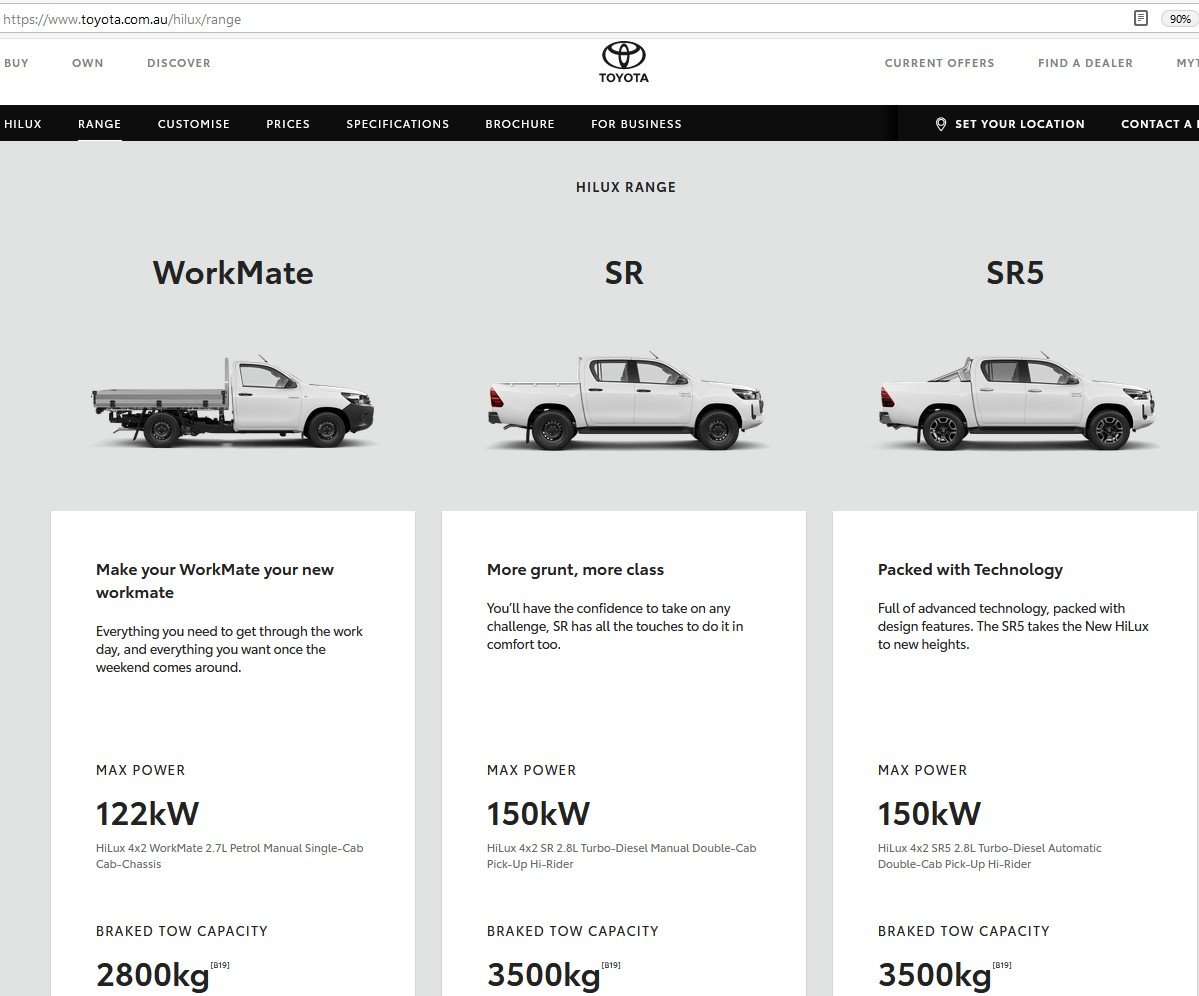
Task: Click the HILUX RANGE page title
Action: pos(625,187)
